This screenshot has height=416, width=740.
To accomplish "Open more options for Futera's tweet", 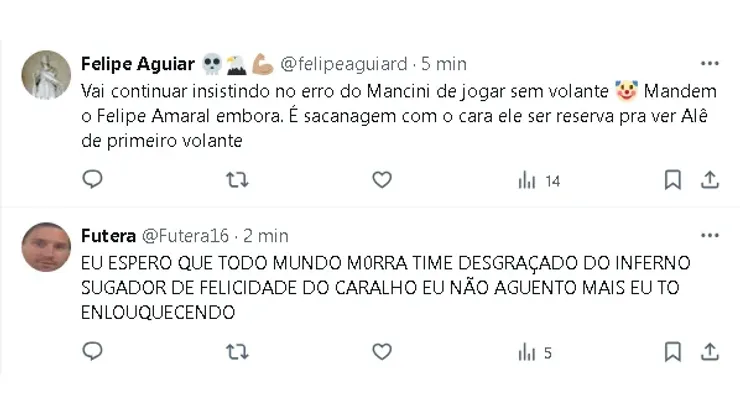I will point(710,235).
